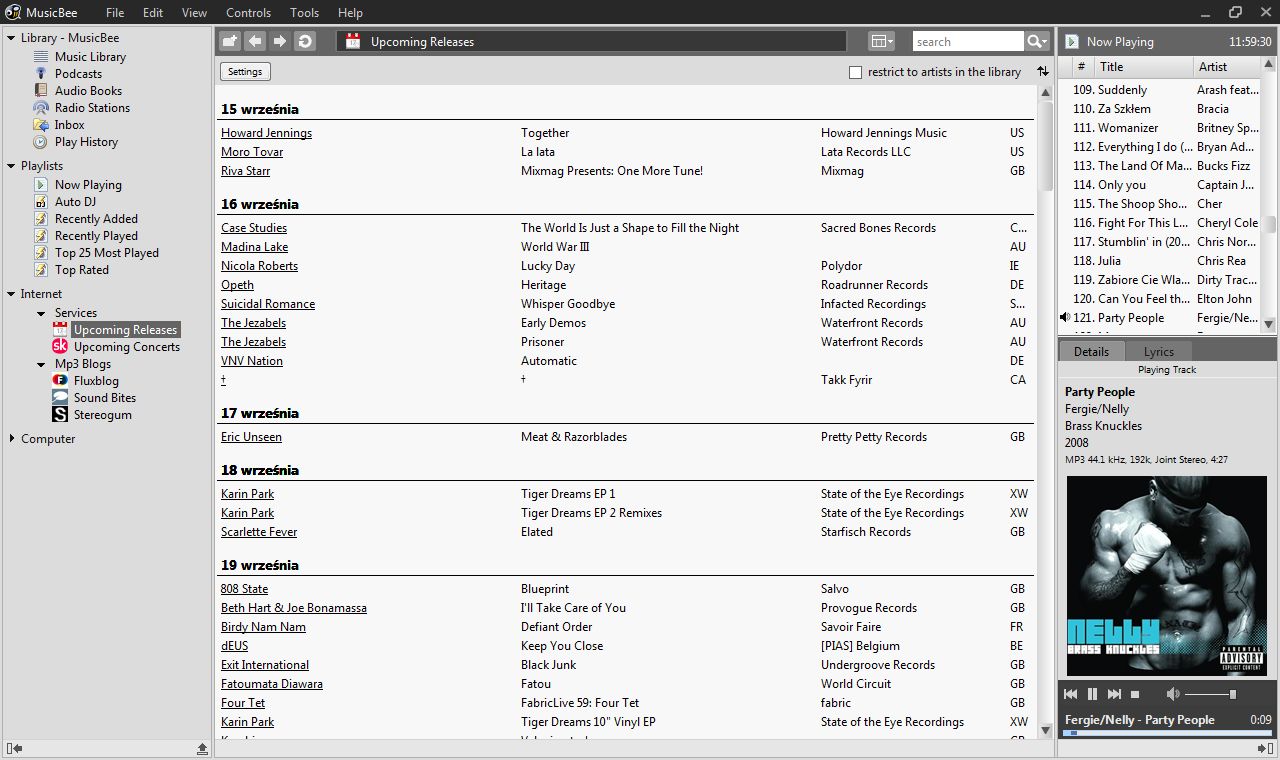Click the track progress seek bar
1280x760 pixels.
pos(1167,733)
